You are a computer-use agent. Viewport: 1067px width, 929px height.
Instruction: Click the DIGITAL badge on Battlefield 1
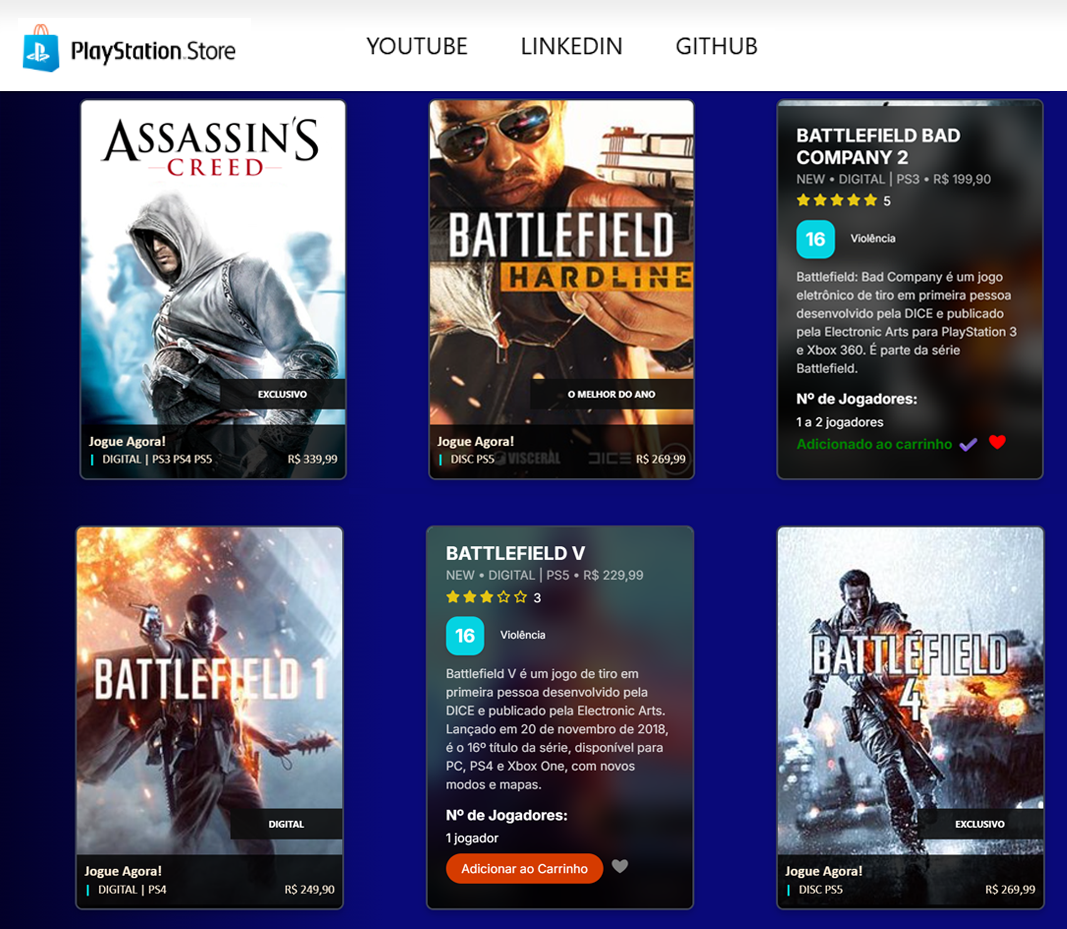[x=286, y=824]
